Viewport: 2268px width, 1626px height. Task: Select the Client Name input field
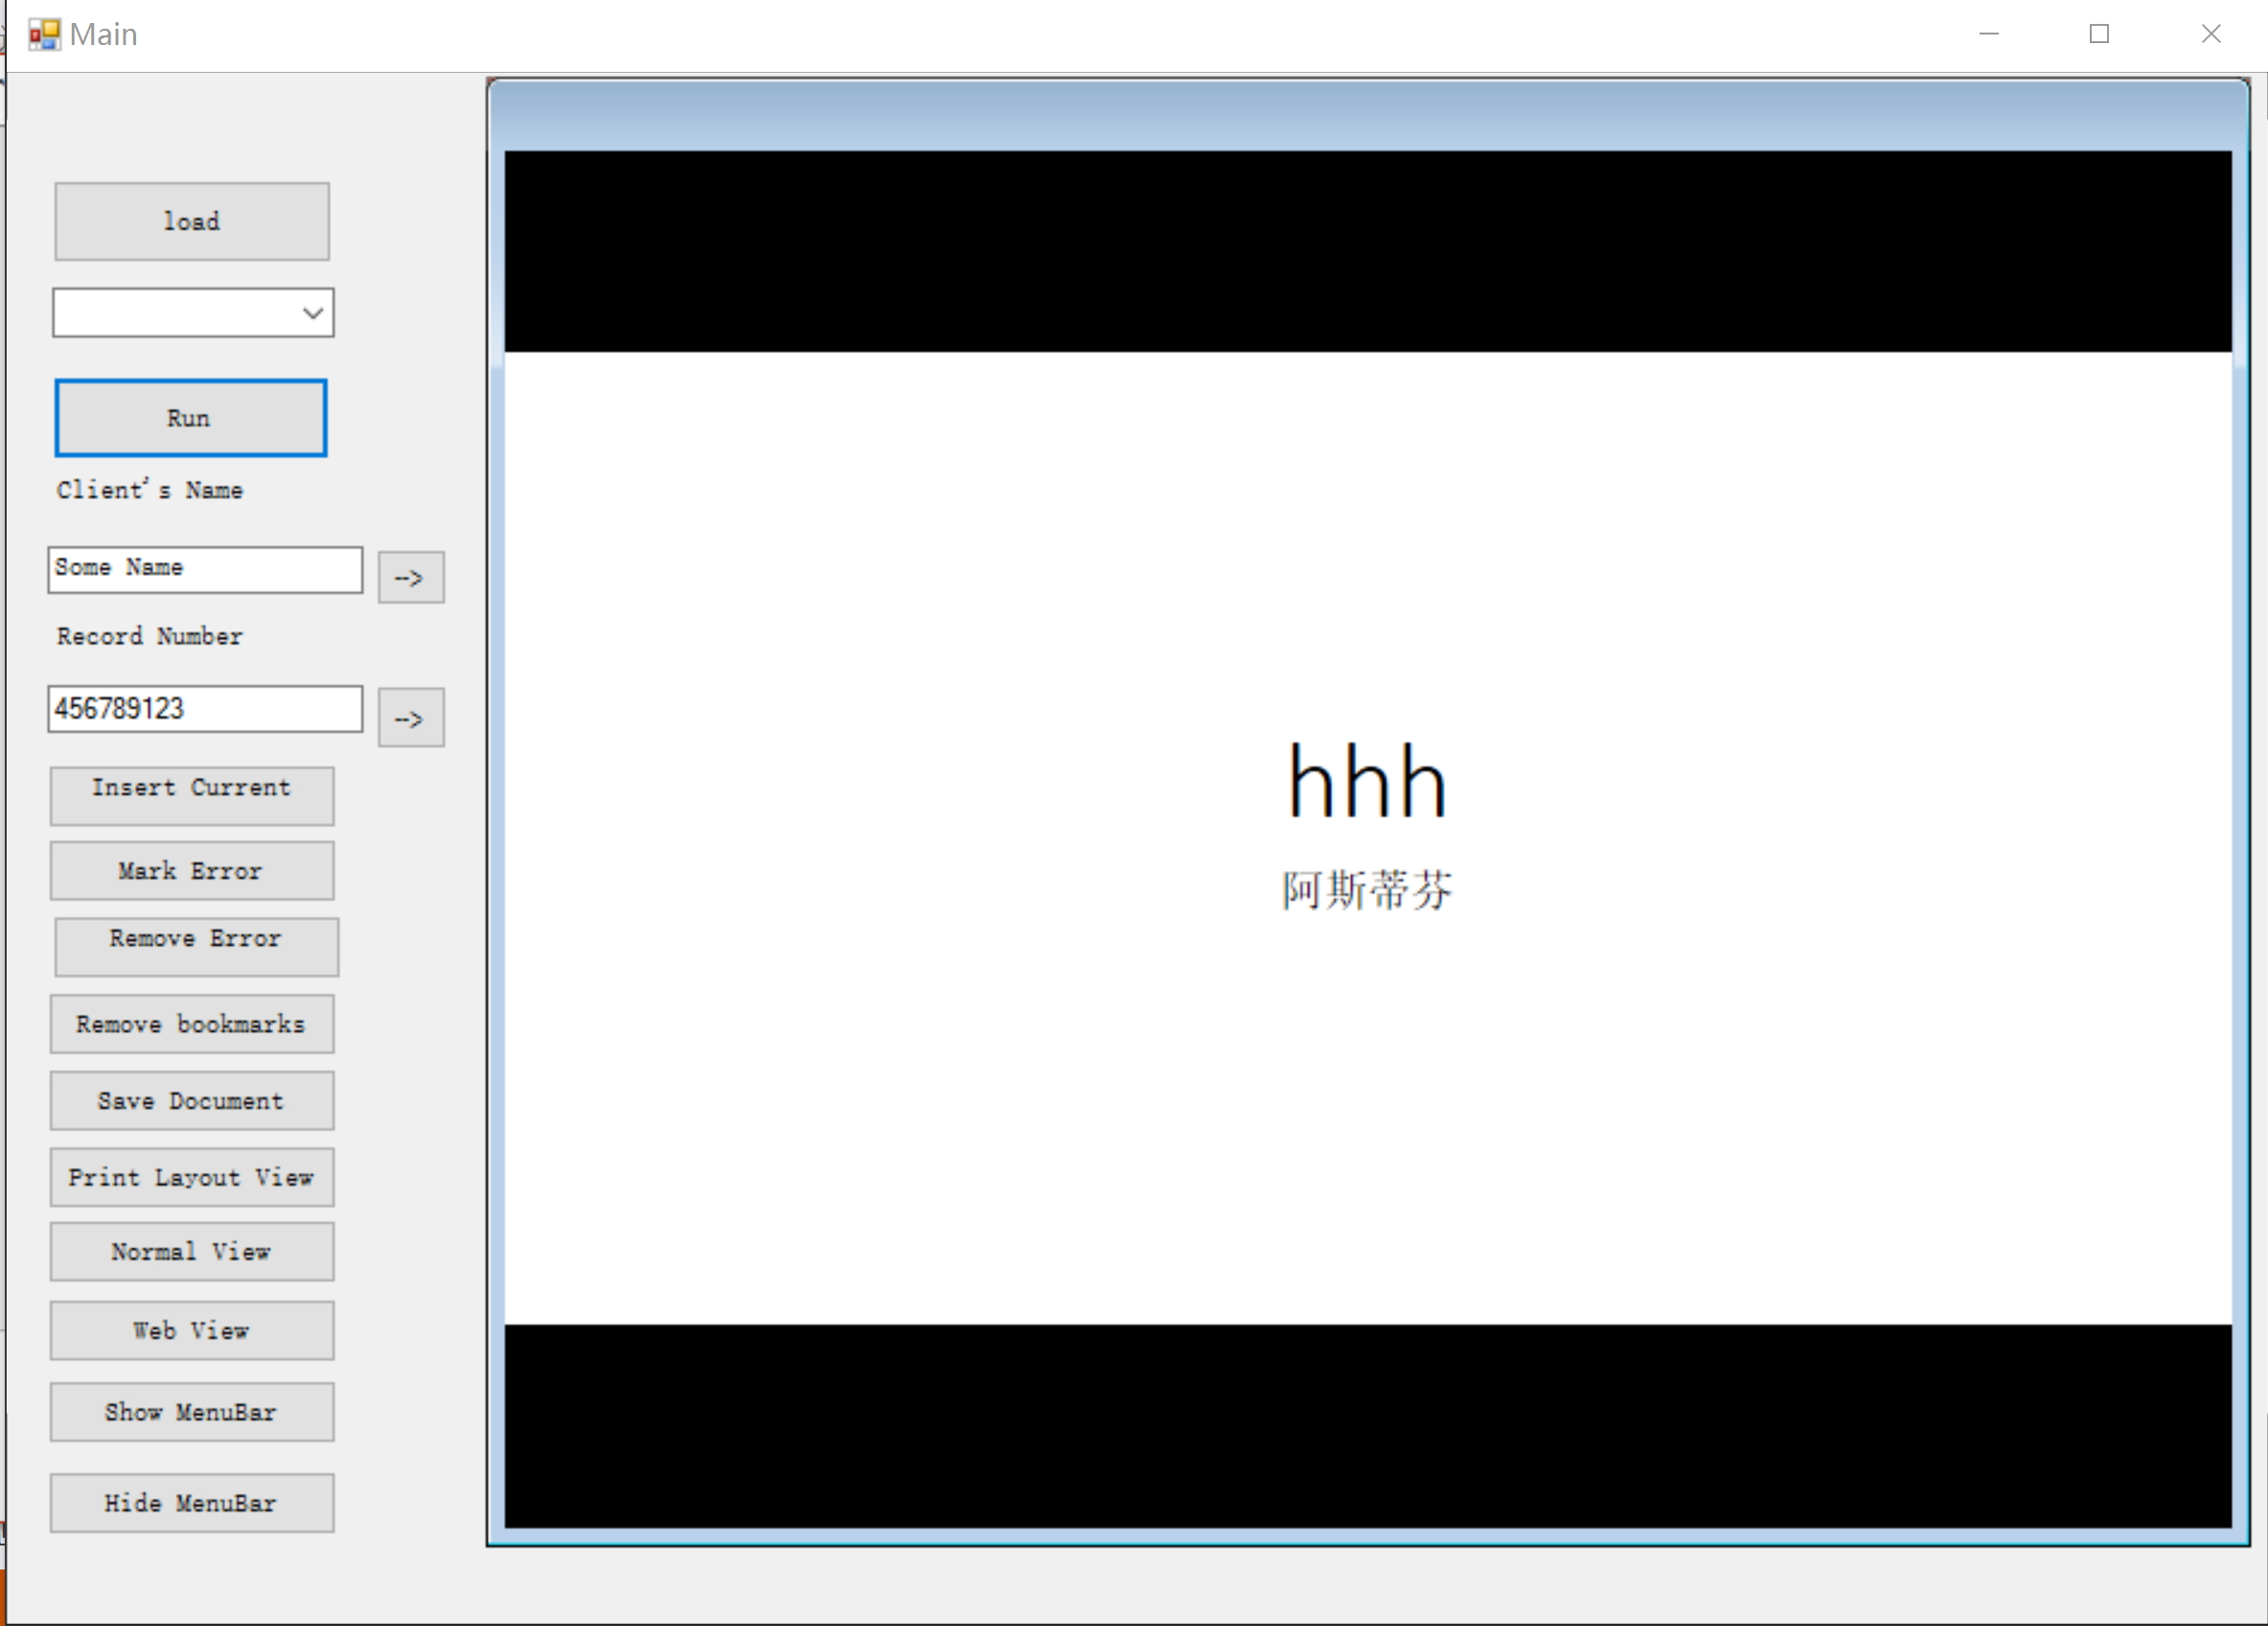(x=206, y=568)
